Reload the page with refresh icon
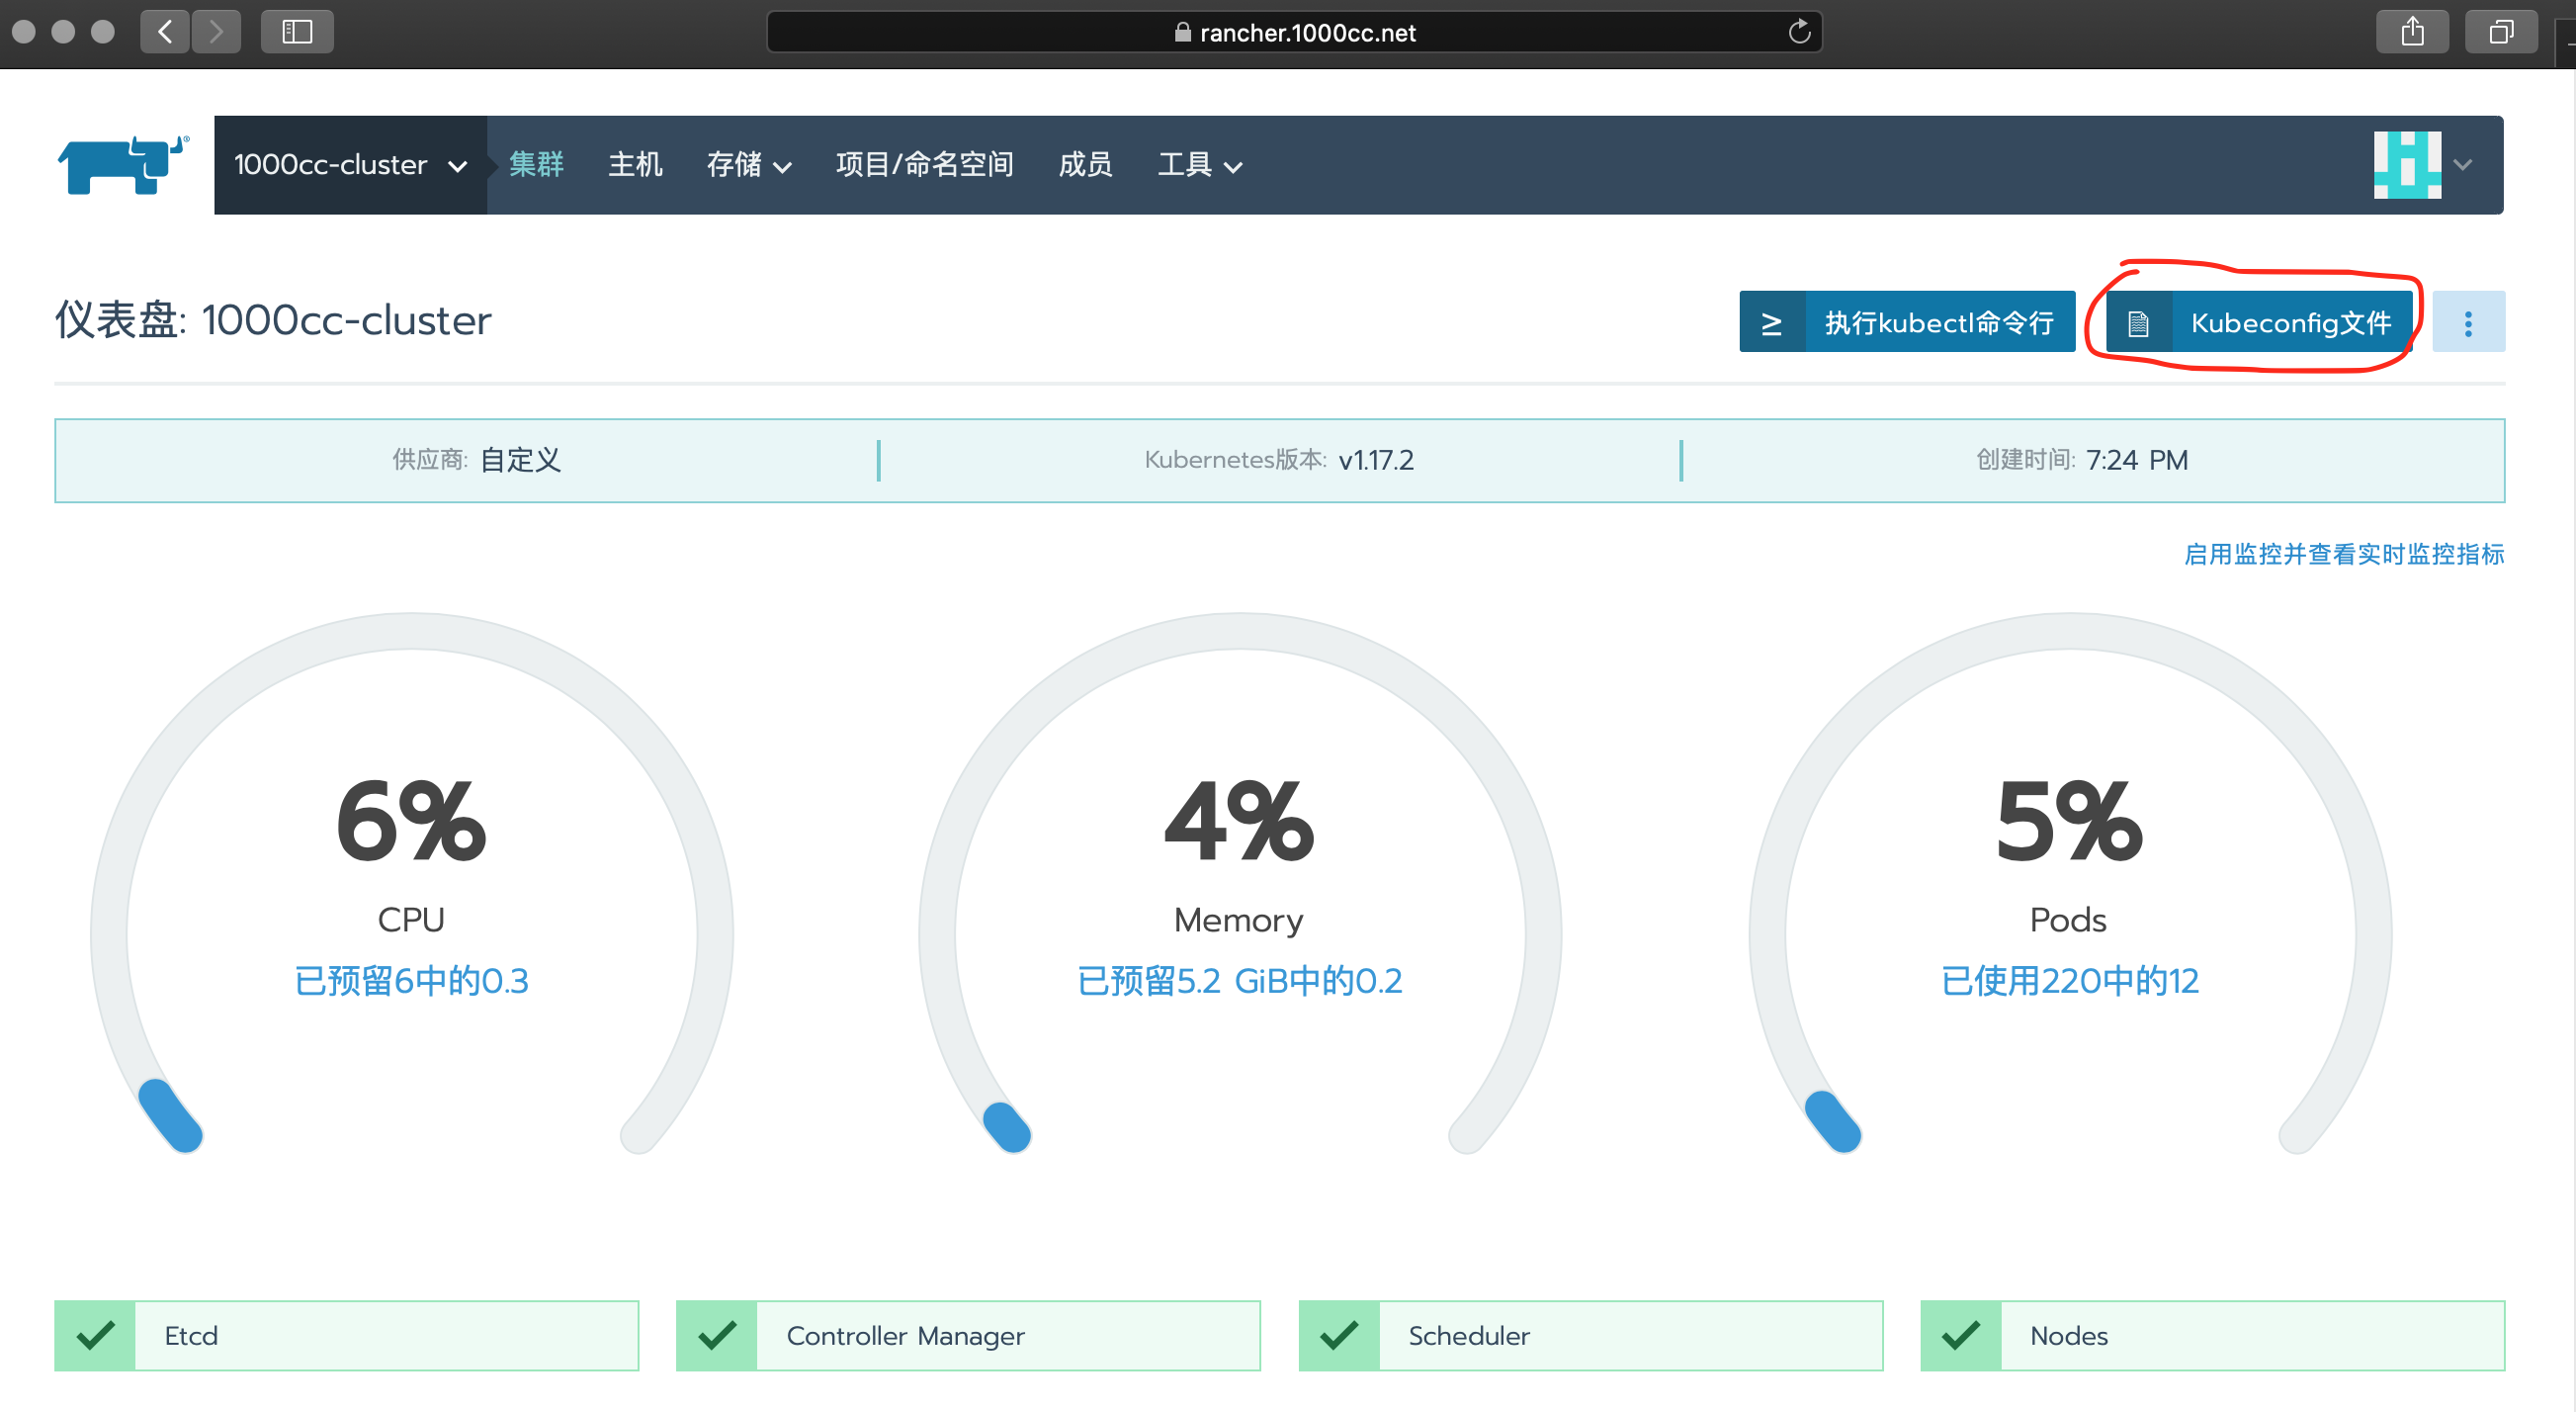The width and height of the screenshot is (2576, 1412). 1799,32
